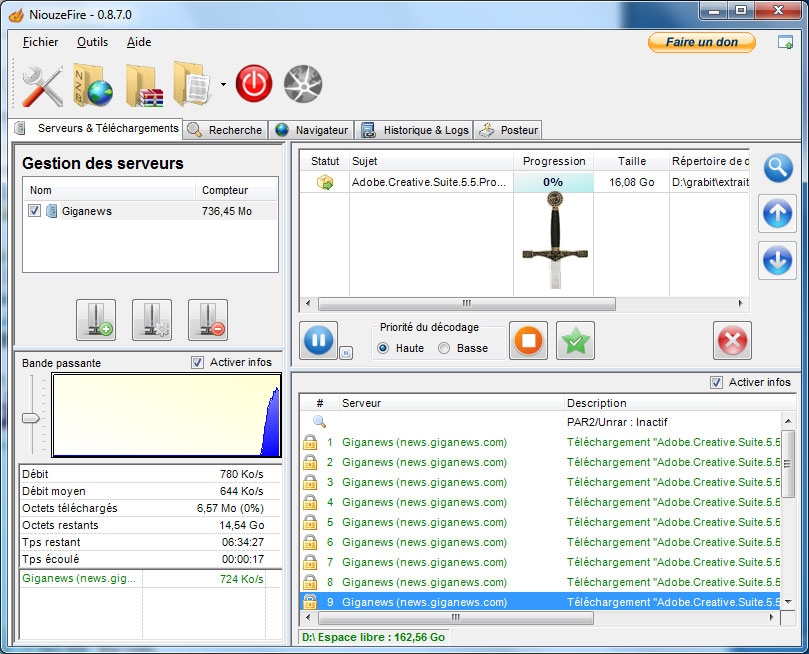Open the Fichier menu
Image resolution: width=809 pixels, height=654 pixels.
(x=40, y=42)
